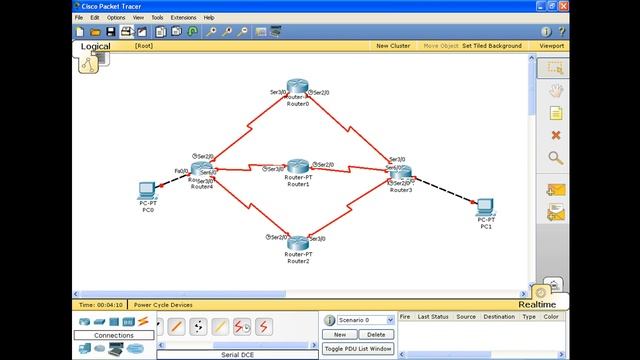The height and width of the screenshot is (360, 640).
Task: Pick the yellow Coaxial cable connection
Action: point(220,327)
